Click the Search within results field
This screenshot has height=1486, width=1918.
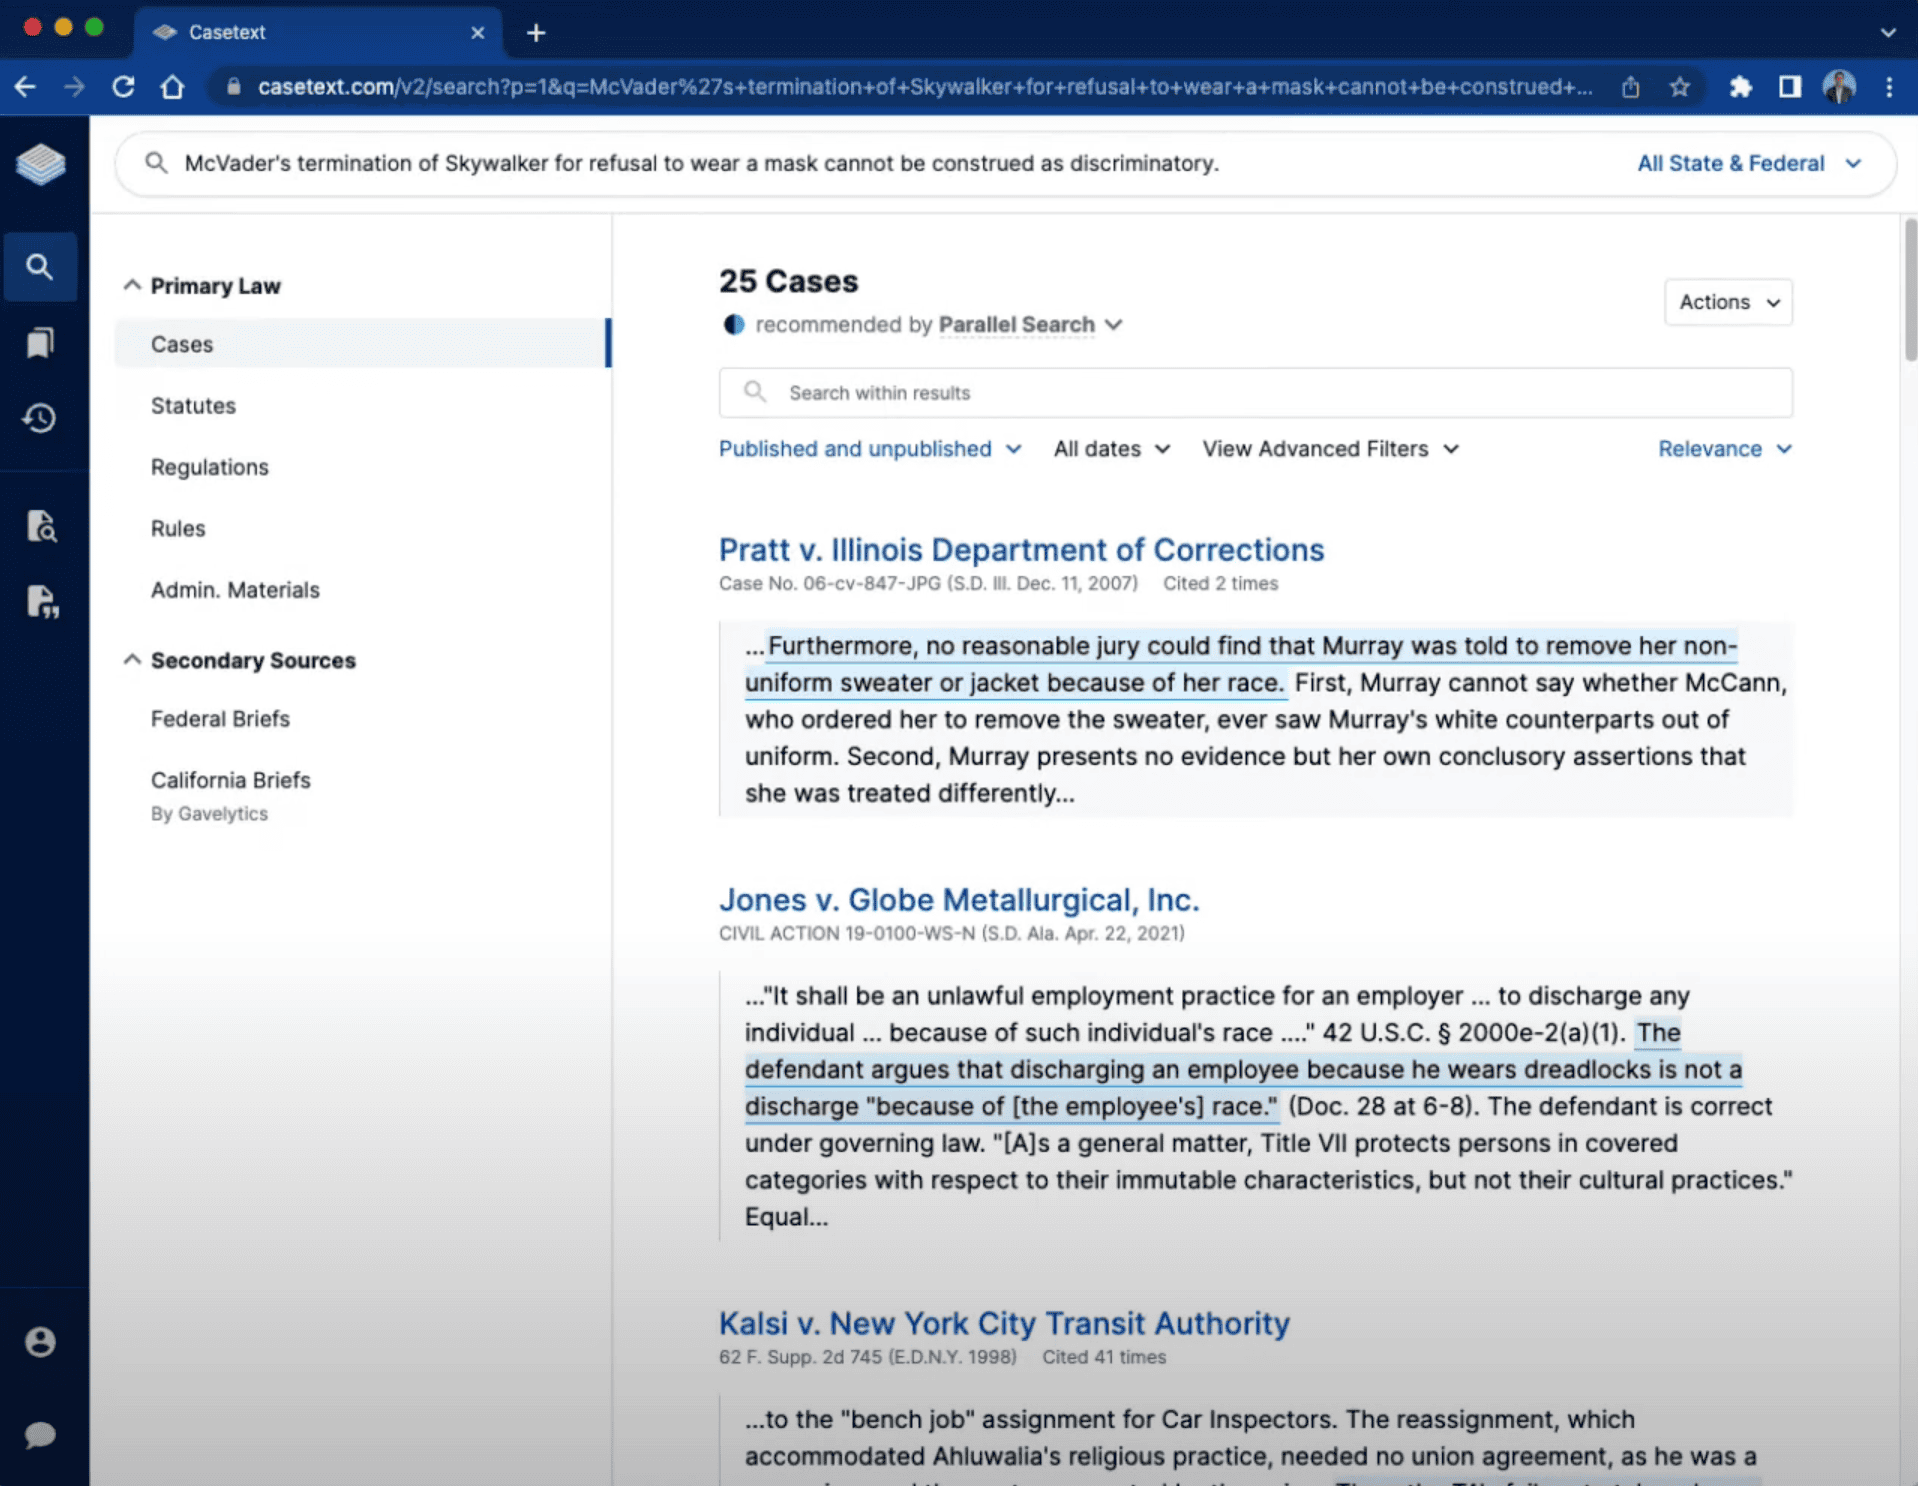[1255, 393]
